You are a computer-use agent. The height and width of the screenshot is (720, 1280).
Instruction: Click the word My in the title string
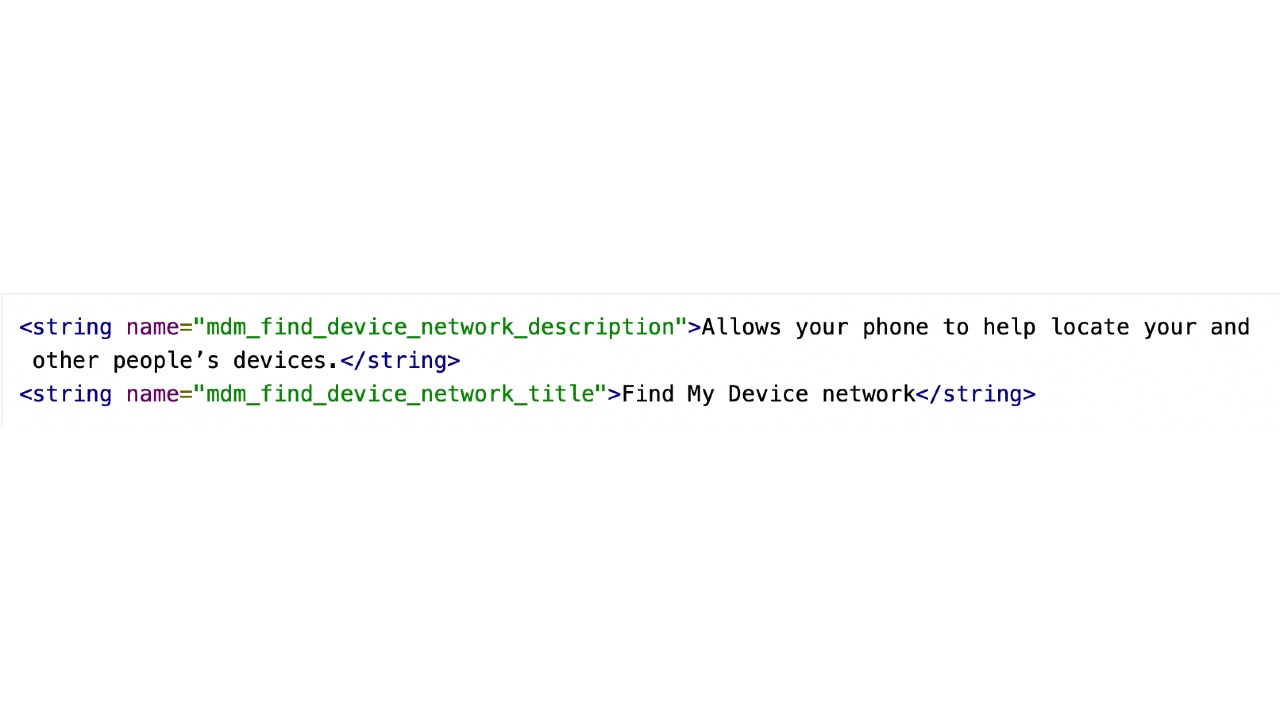701,394
